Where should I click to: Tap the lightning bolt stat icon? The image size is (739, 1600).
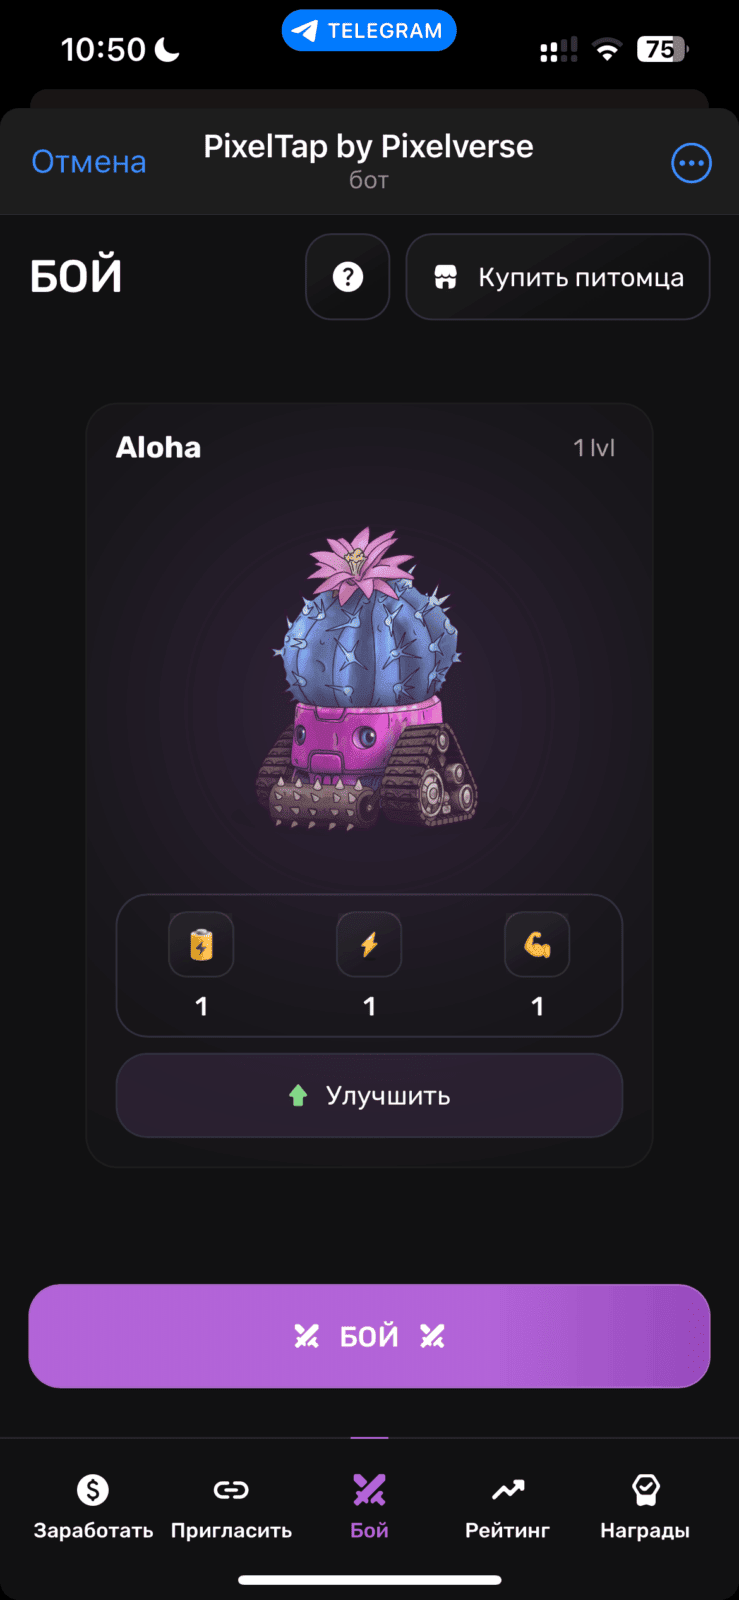point(369,944)
